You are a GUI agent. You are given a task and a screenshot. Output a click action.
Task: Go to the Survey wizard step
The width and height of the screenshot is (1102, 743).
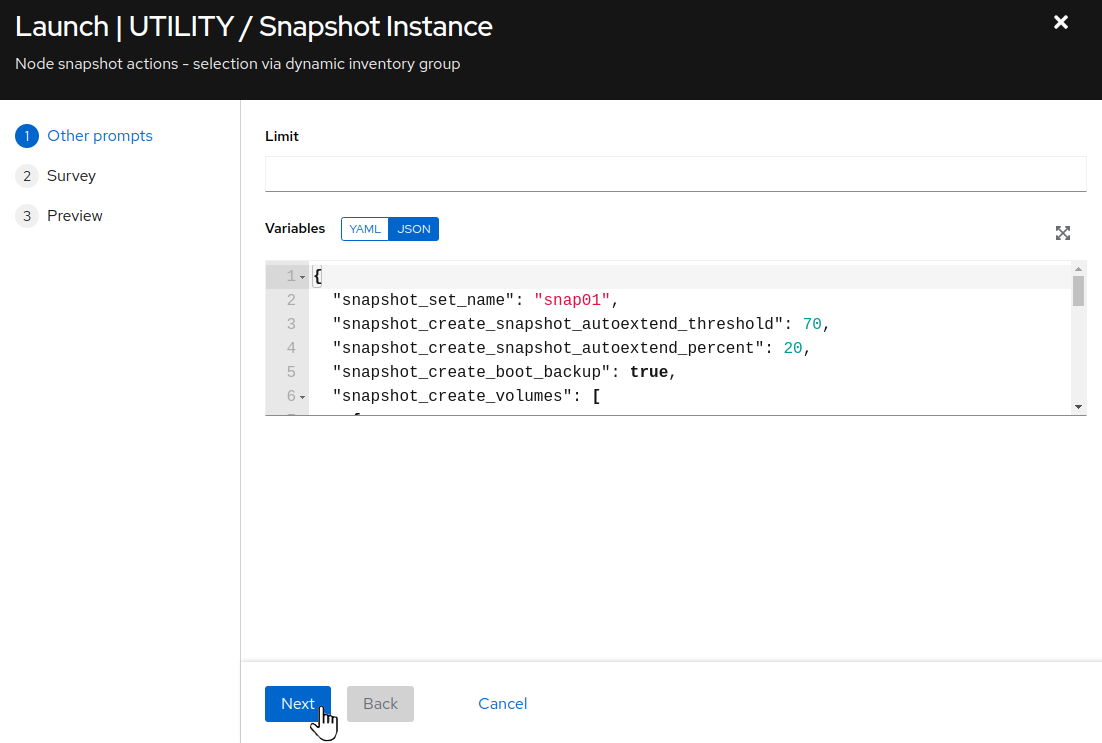pyautogui.click(x=71, y=176)
